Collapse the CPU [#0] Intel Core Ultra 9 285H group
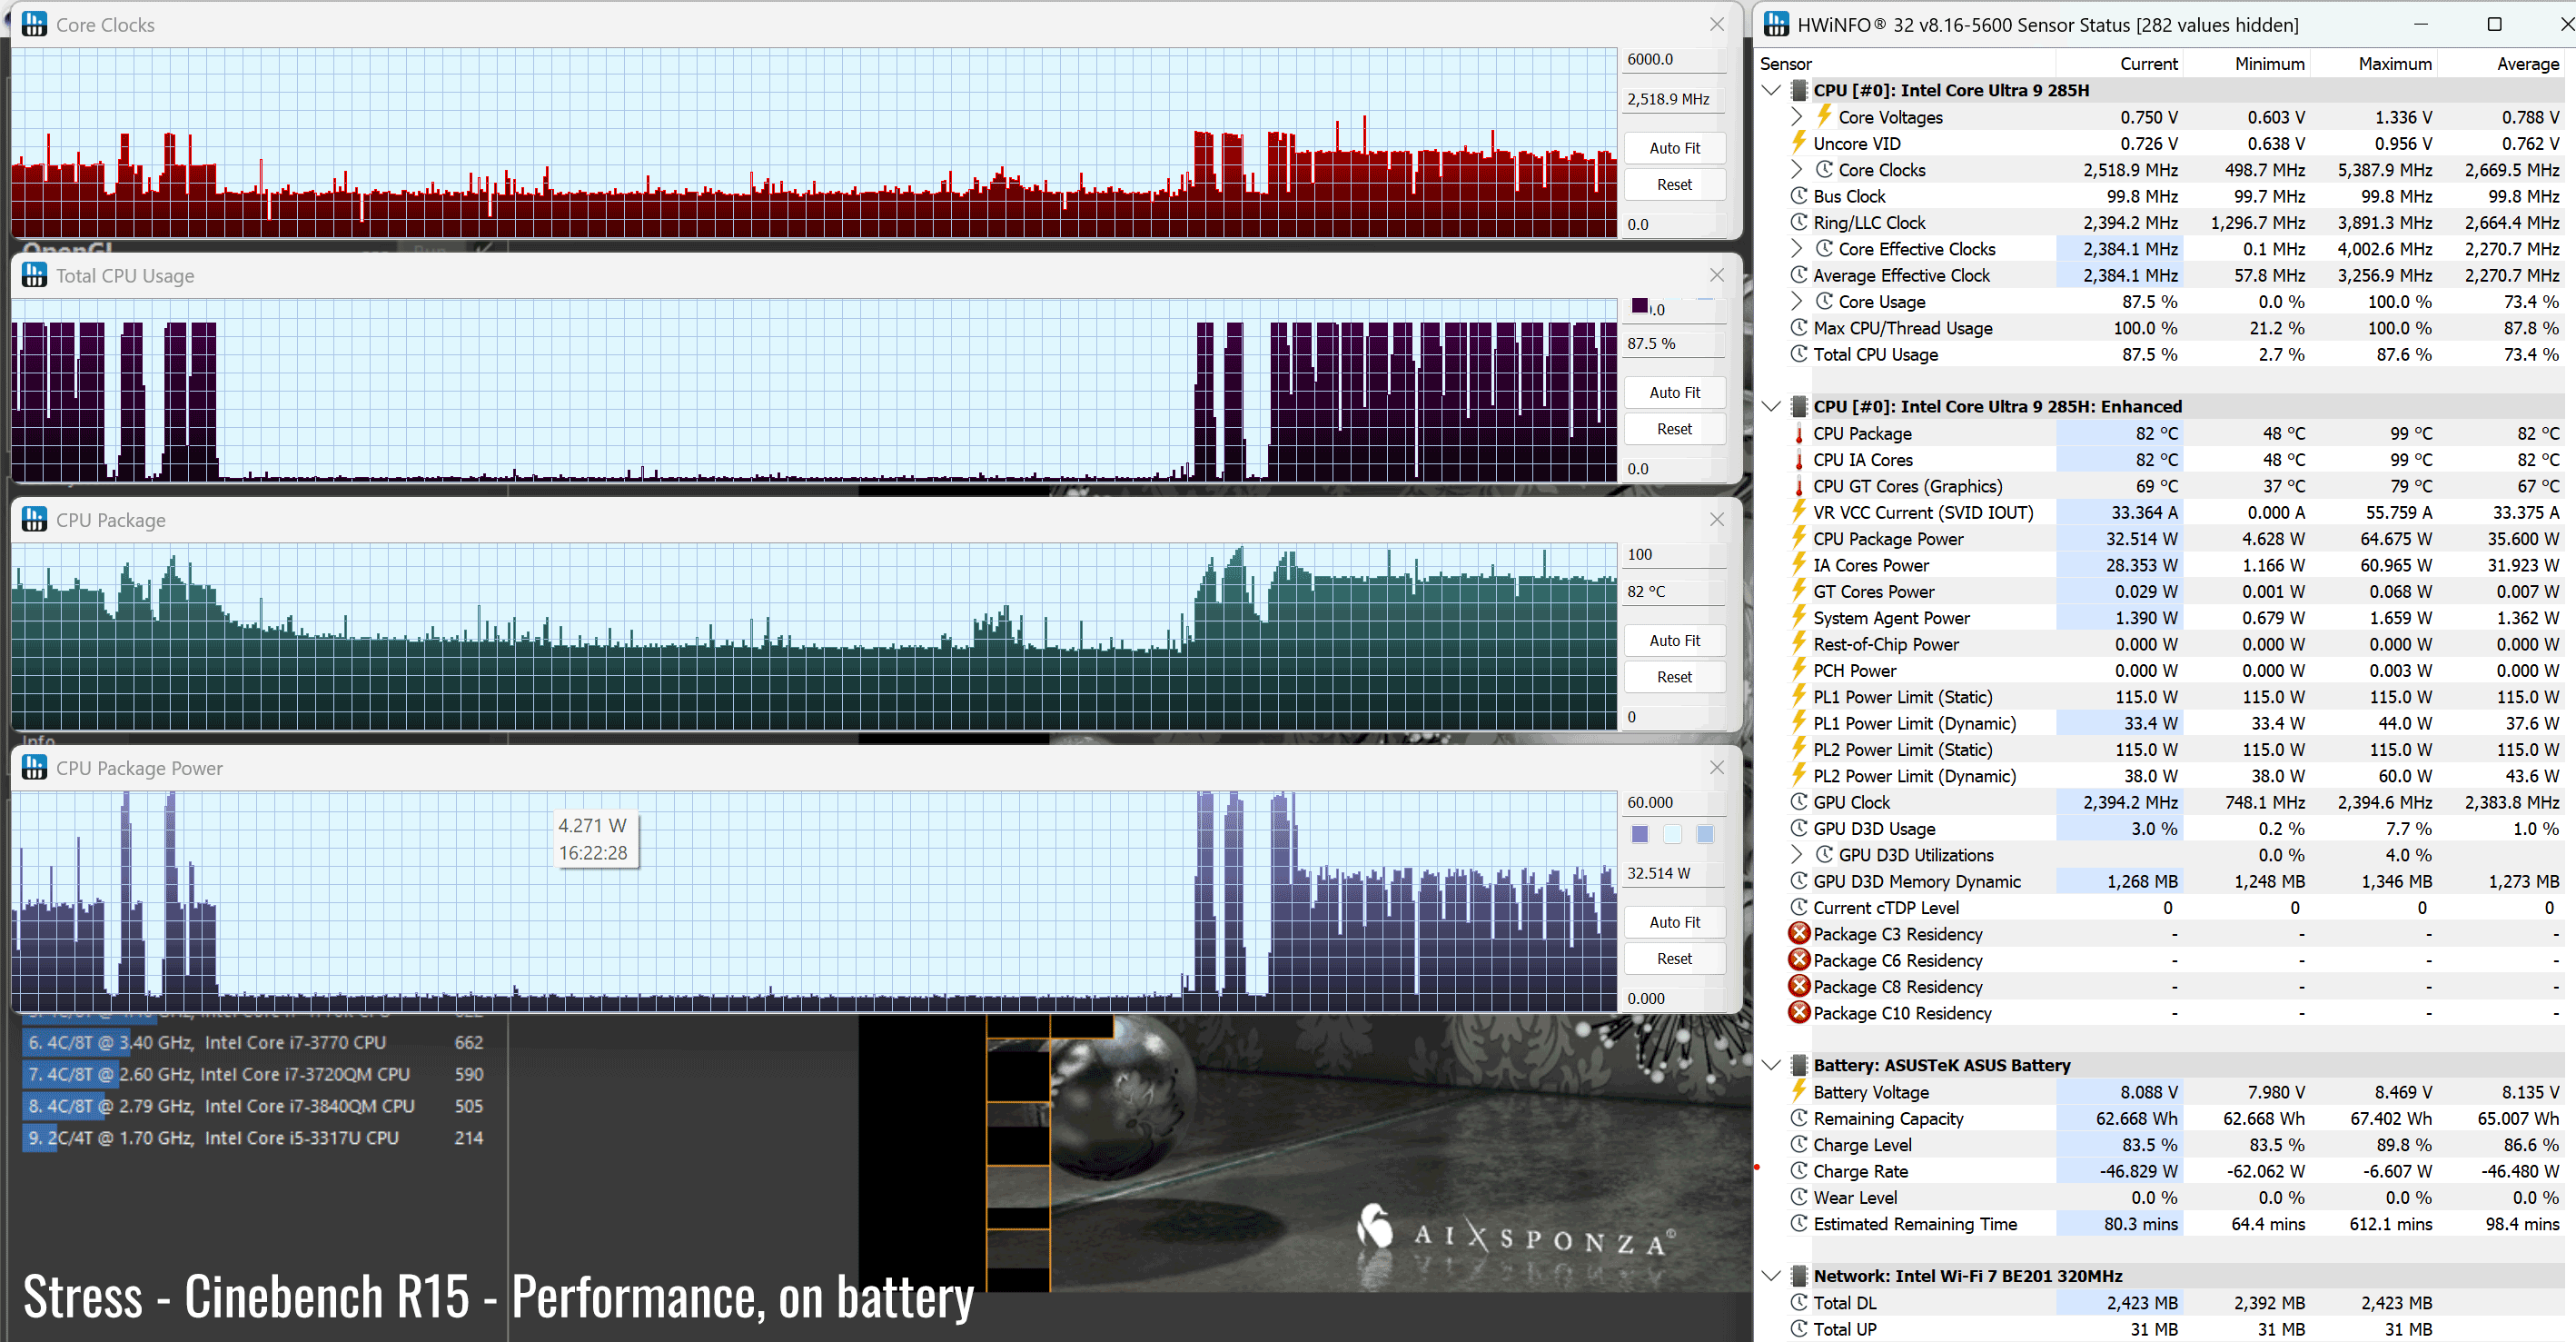2576x1342 pixels. click(x=1771, y=90)
